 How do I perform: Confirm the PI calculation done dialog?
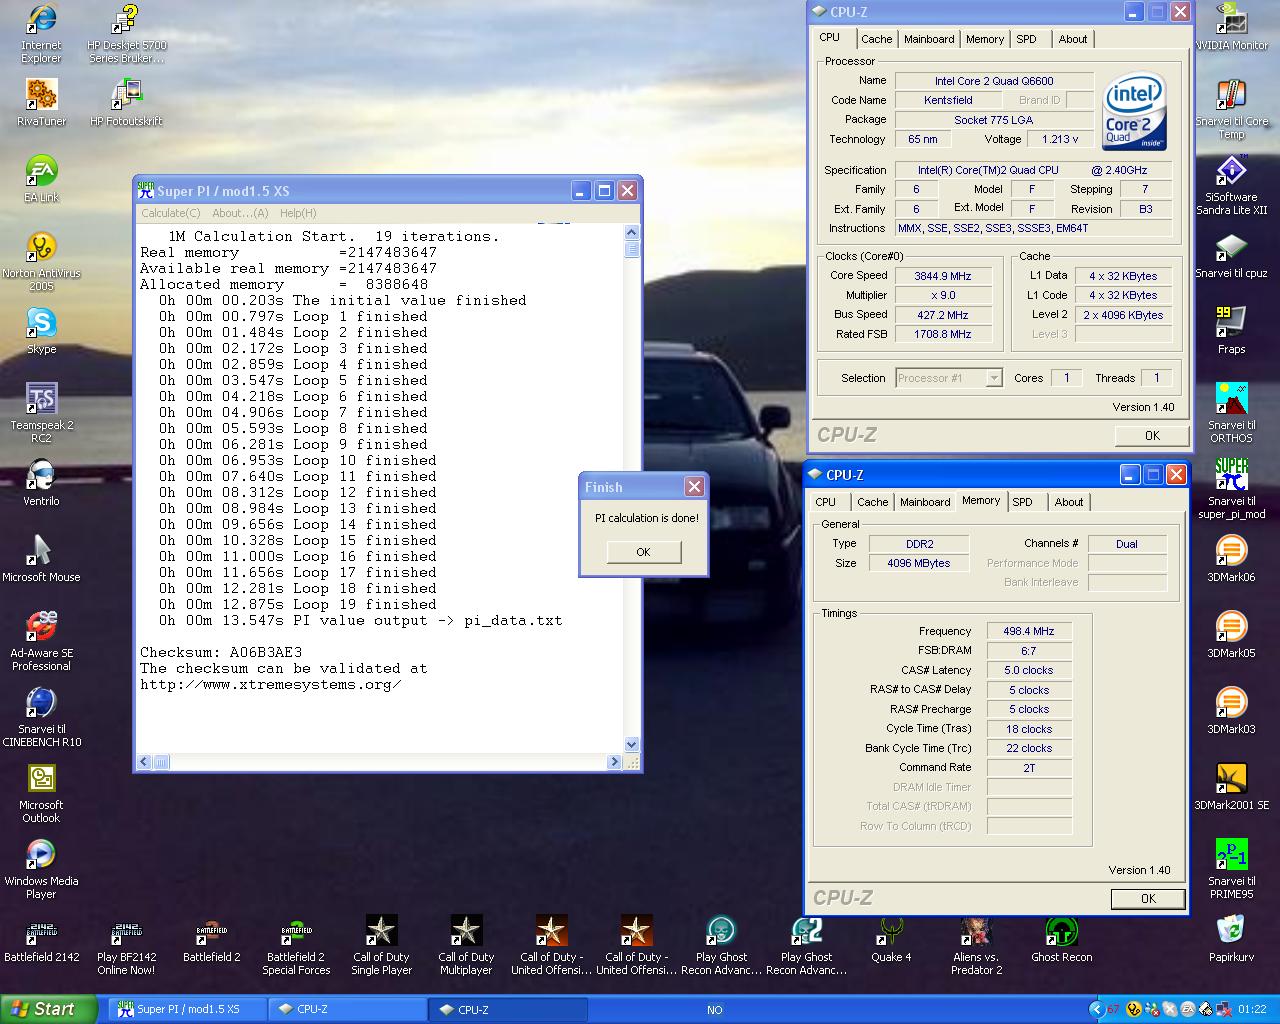click(643, 552)
